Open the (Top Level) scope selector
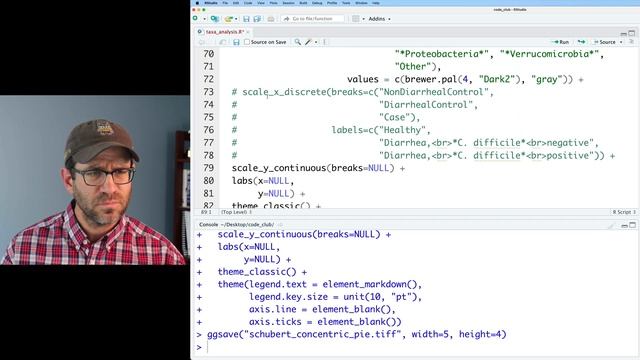640x360 pixels. coord(236,212)
